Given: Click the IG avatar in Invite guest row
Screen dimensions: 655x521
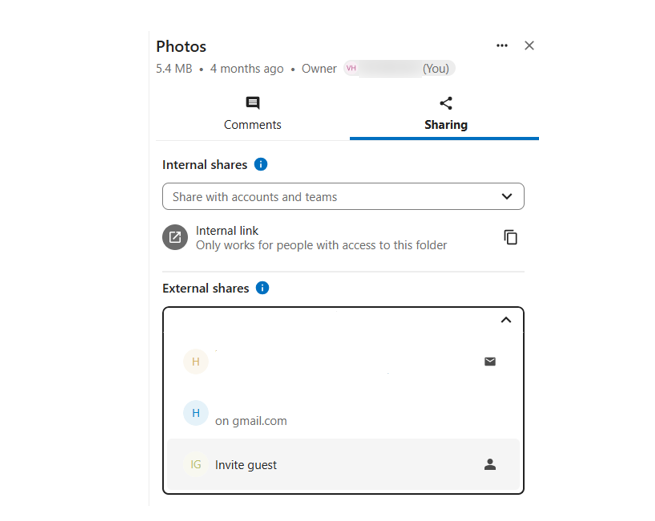Looking at the screenshot, I should click(196, 465).
